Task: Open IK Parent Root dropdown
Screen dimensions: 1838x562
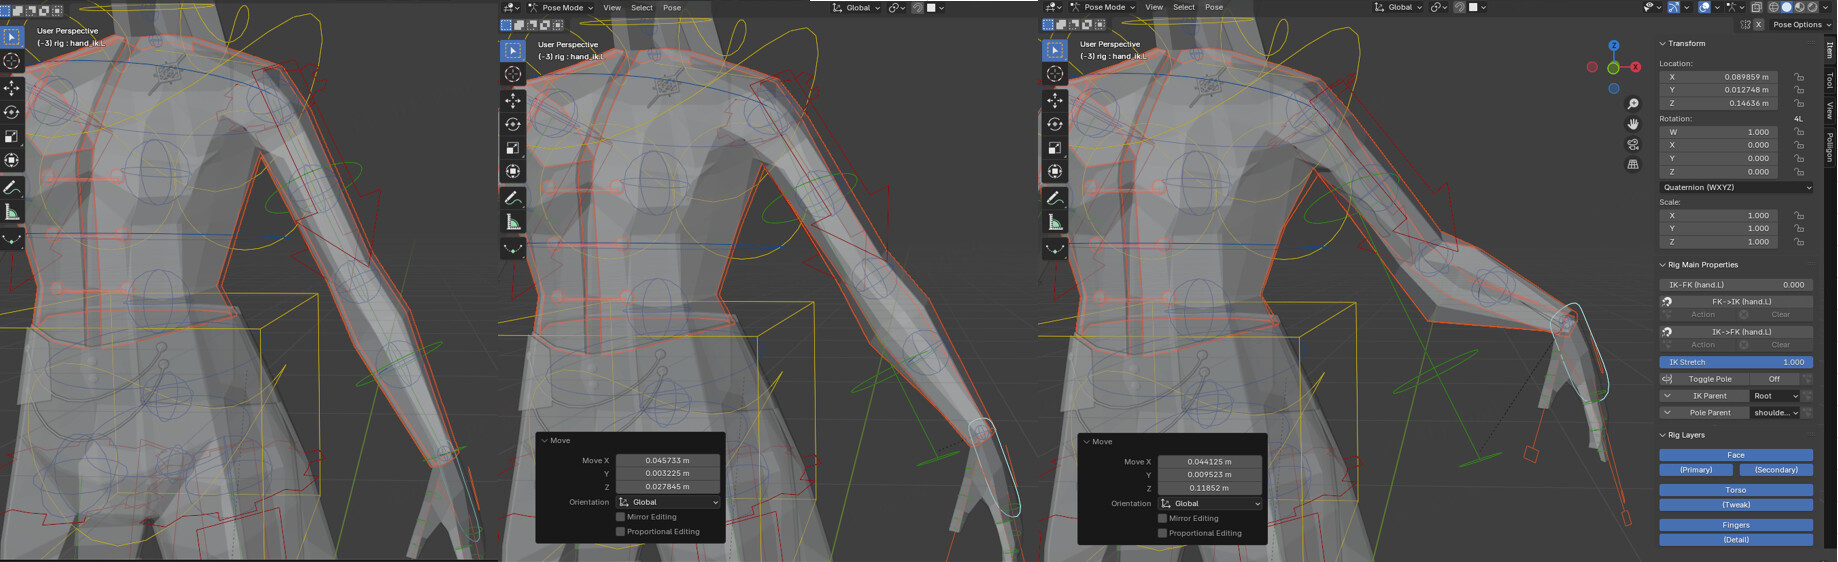Action: click(1775, 396)
